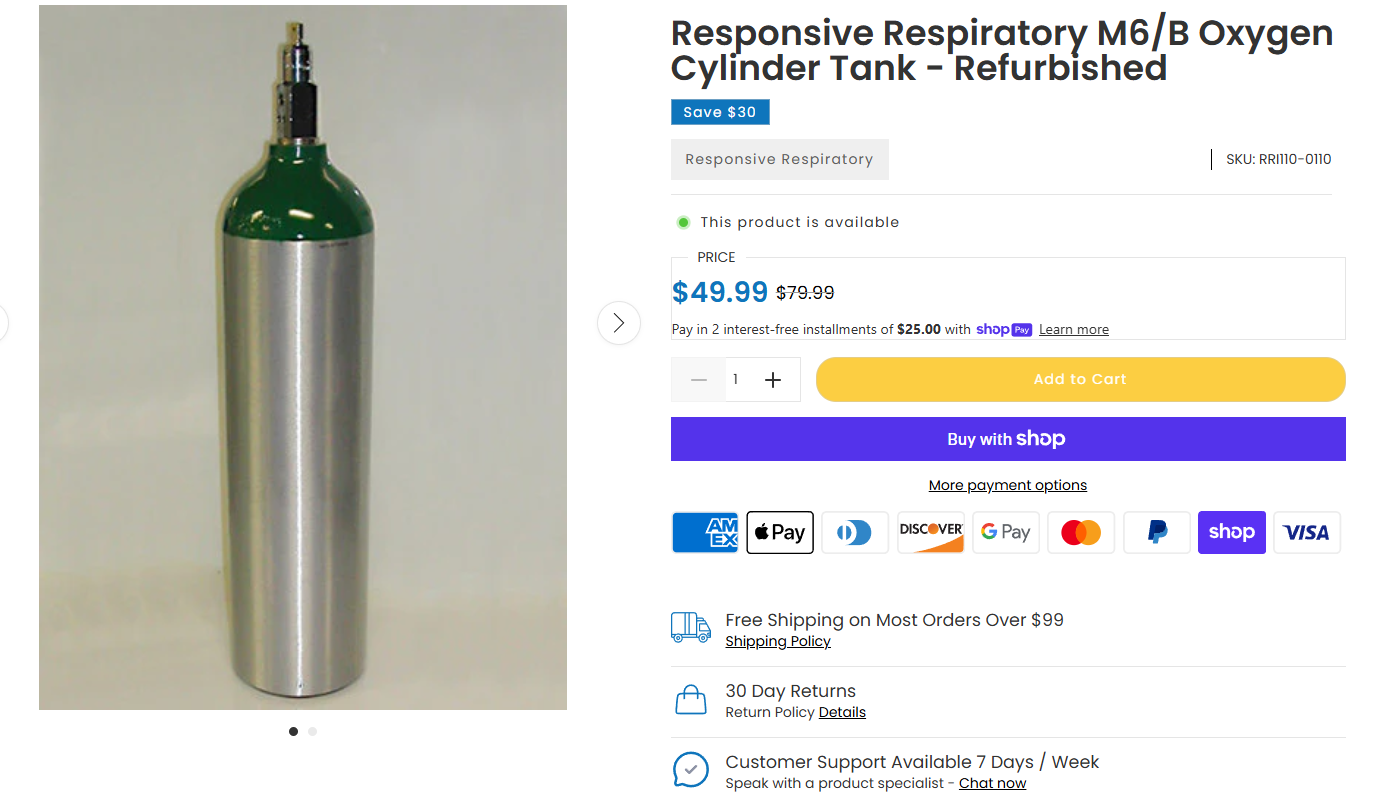1400x803 pixels.
Task: Click the Responsive Respiratory brand tag
Action: (x=779, y=160)
